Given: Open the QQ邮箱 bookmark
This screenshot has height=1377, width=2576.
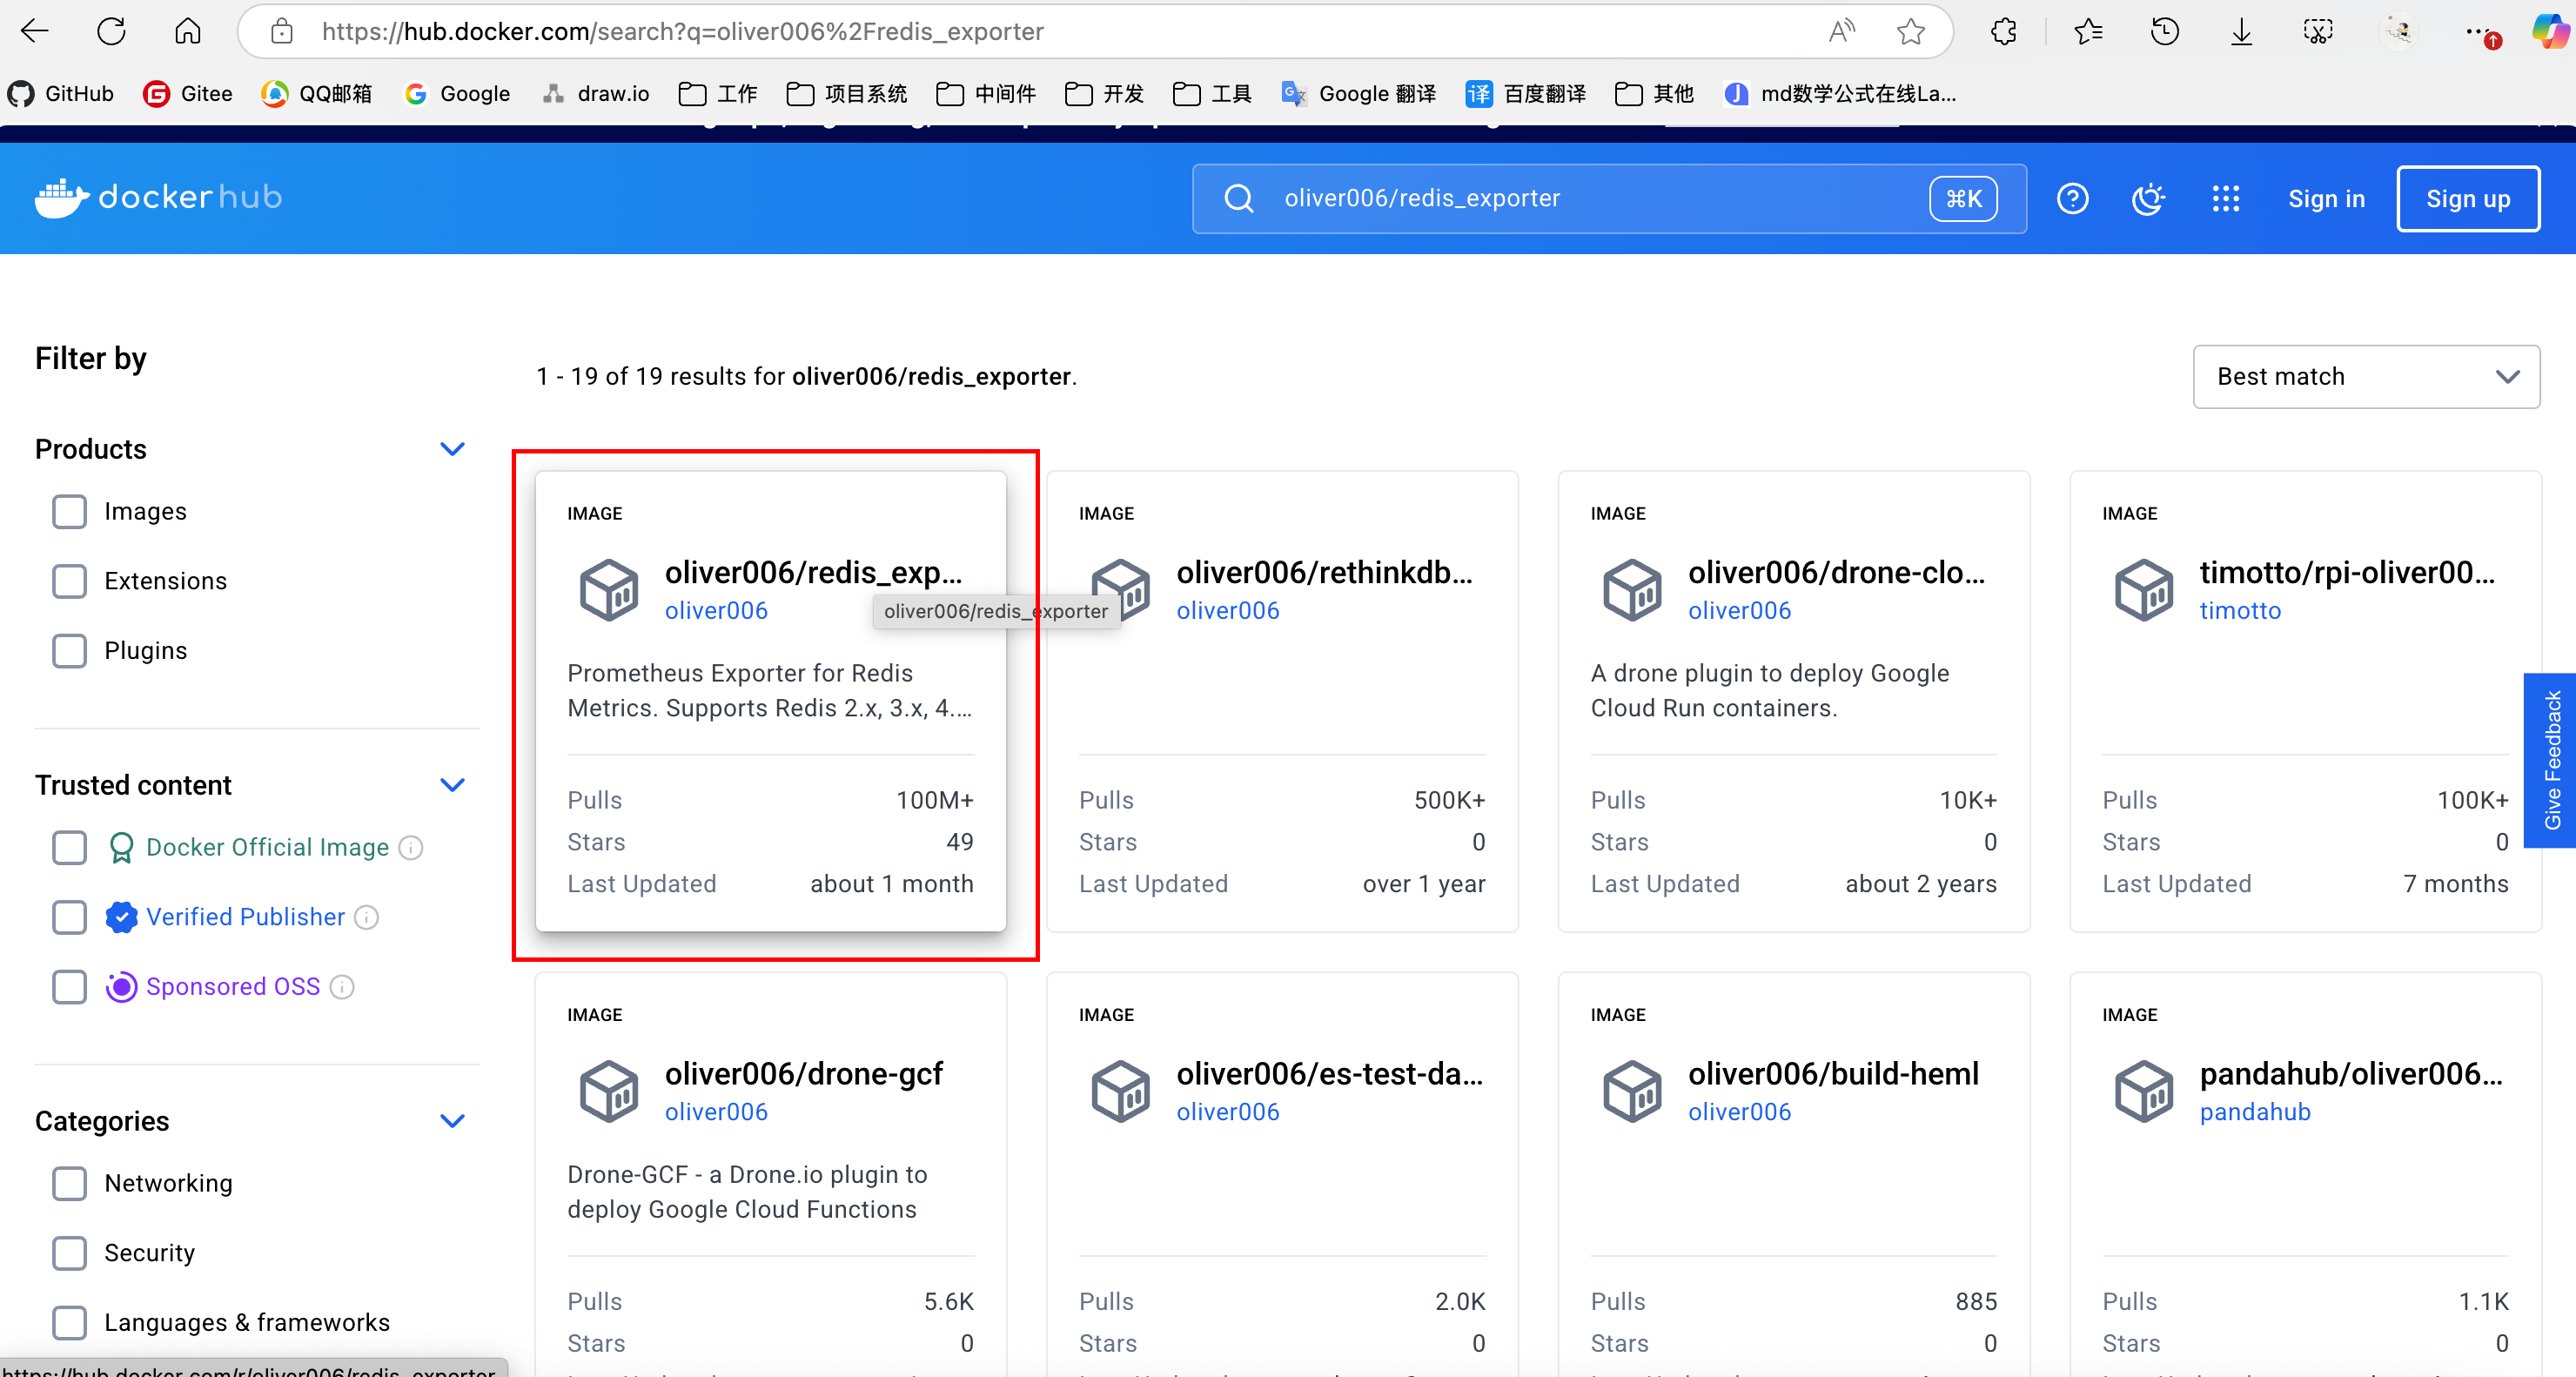Looking at the screenshot, I should click(x=317, y=94).
